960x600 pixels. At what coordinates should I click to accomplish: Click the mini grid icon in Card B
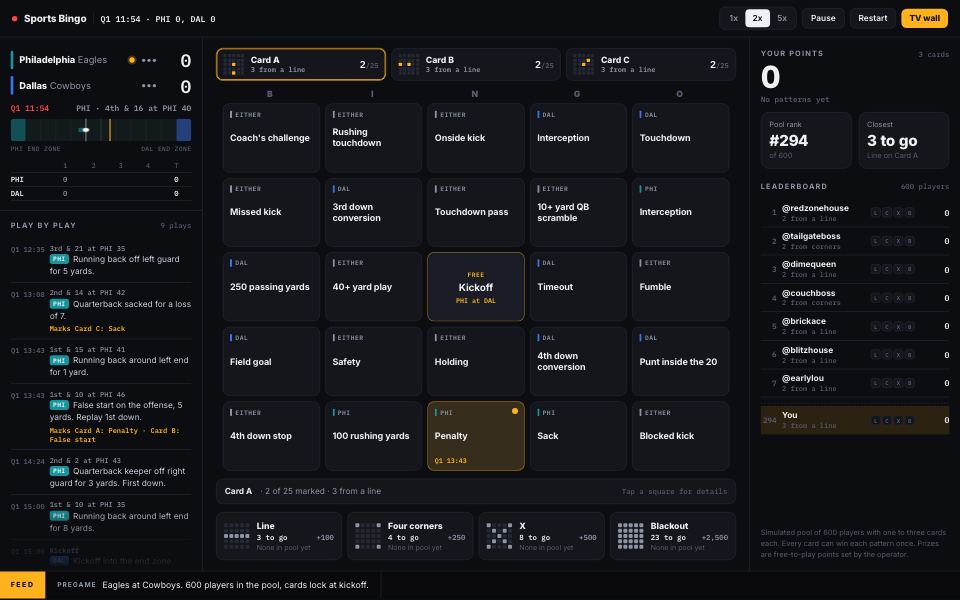(408, 64)
